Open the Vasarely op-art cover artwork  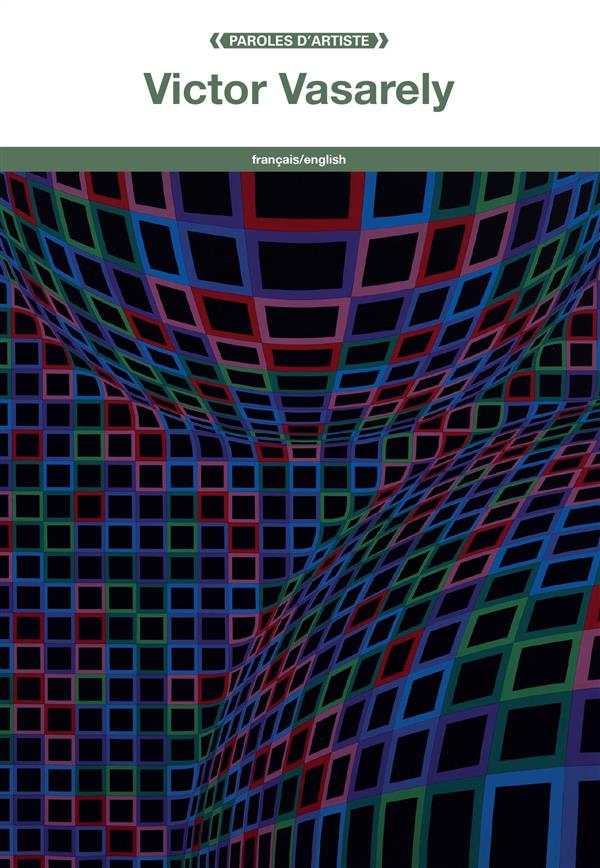[300, 520]
